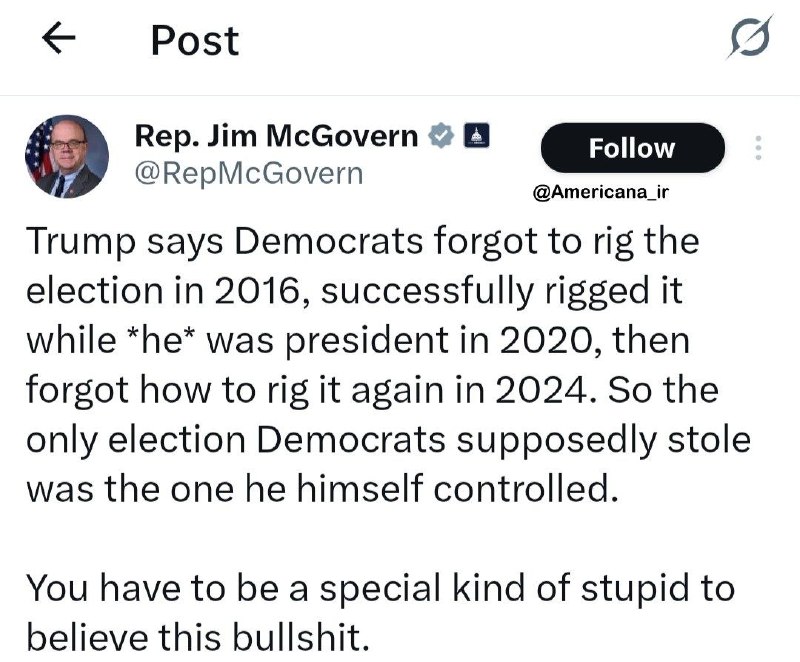The image size is (800, 662).
Task: Tap the final line 'believe this bullshit.'
Action: point(197,638)
